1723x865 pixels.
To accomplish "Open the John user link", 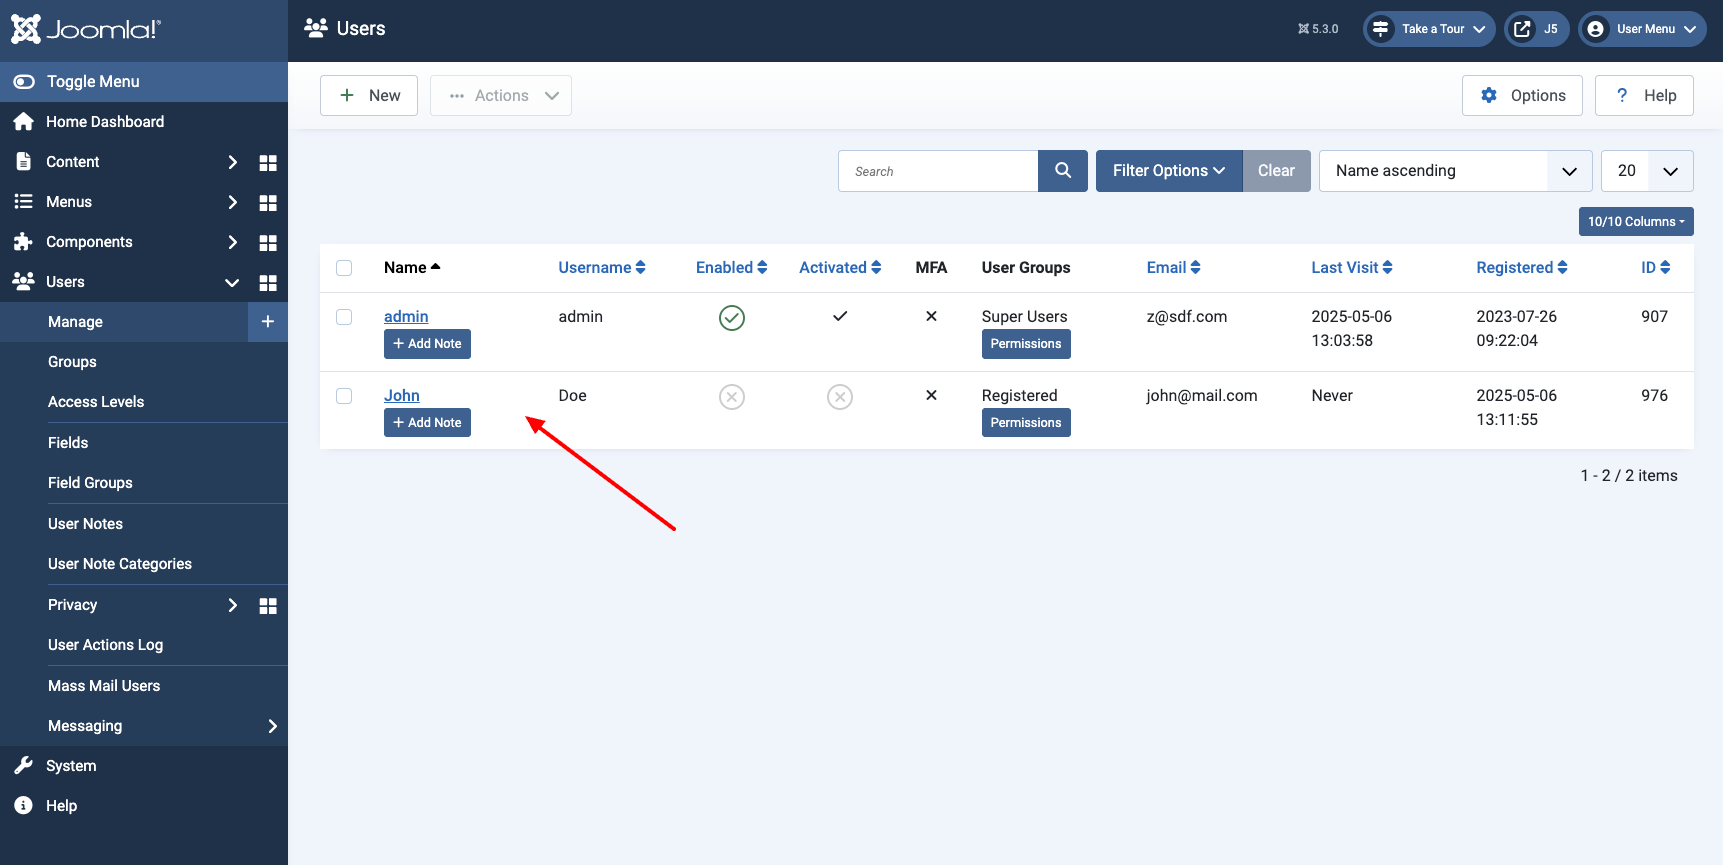I will coord(402,395).
